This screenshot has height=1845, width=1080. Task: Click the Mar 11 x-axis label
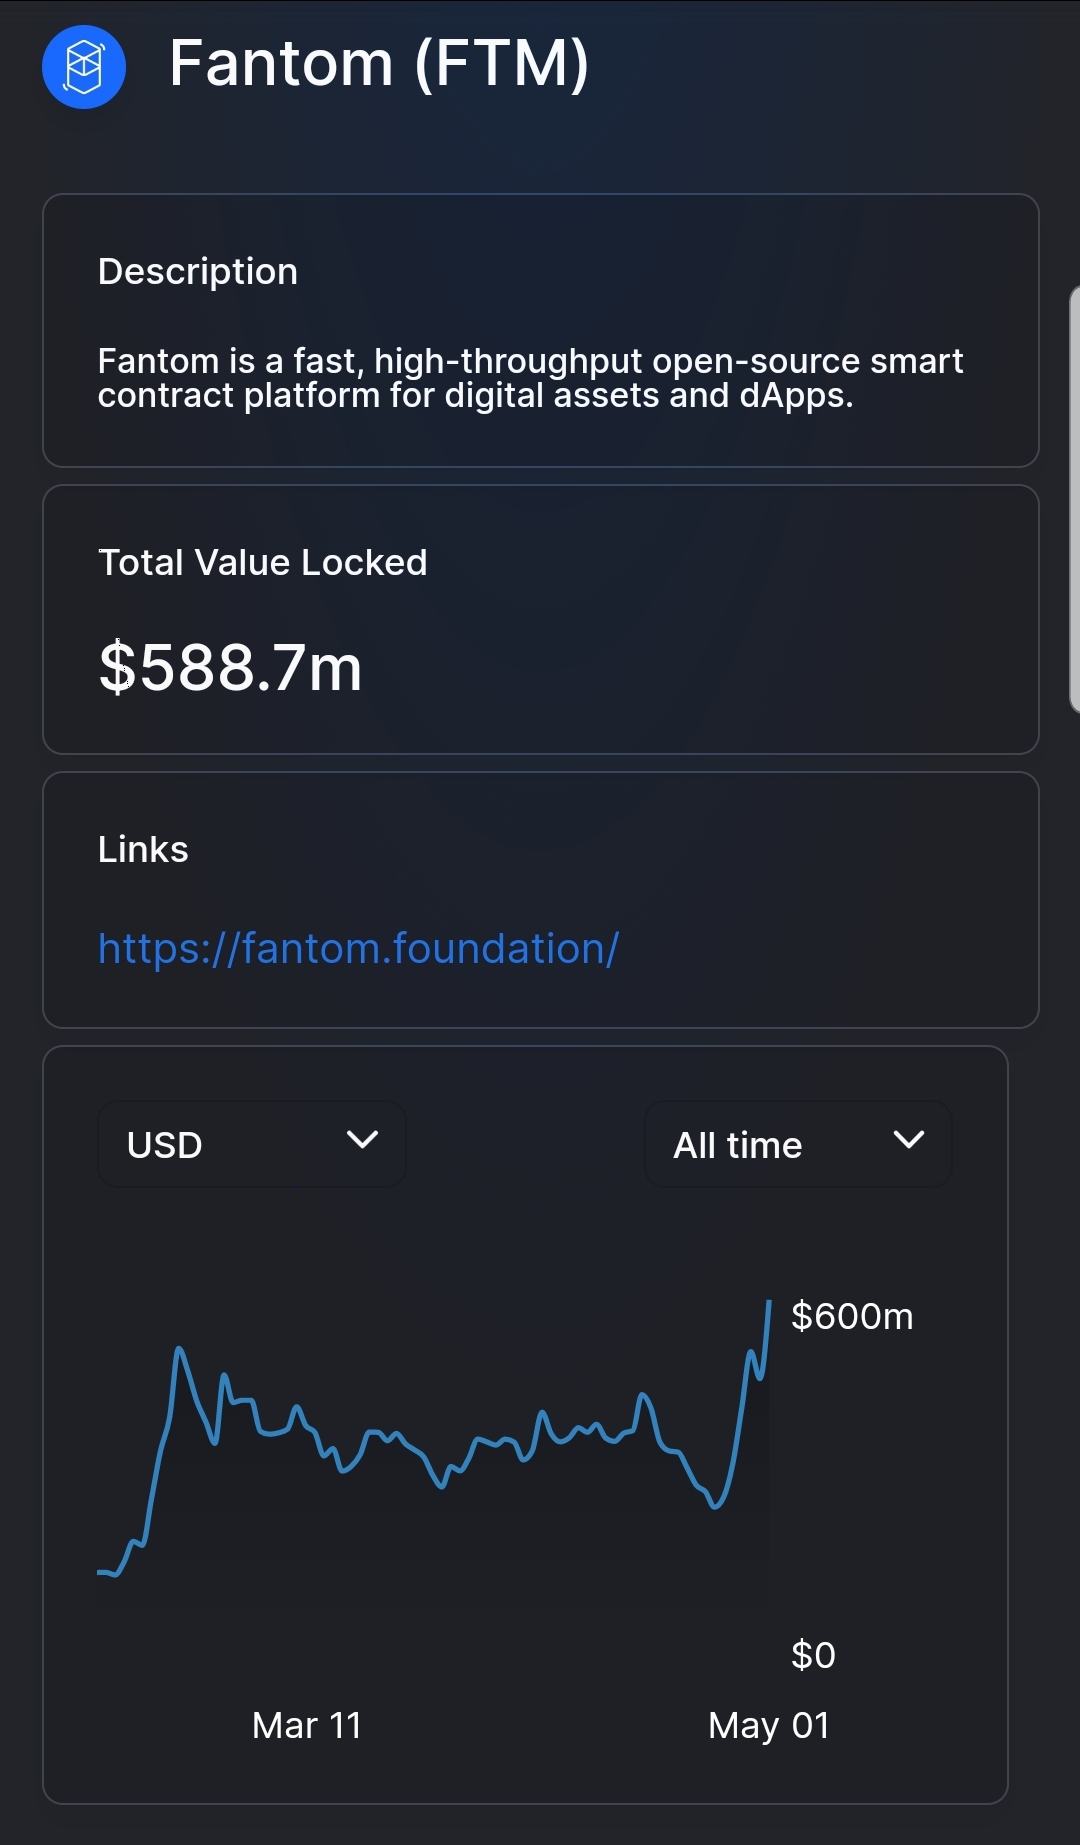(x=307, y=1725)
